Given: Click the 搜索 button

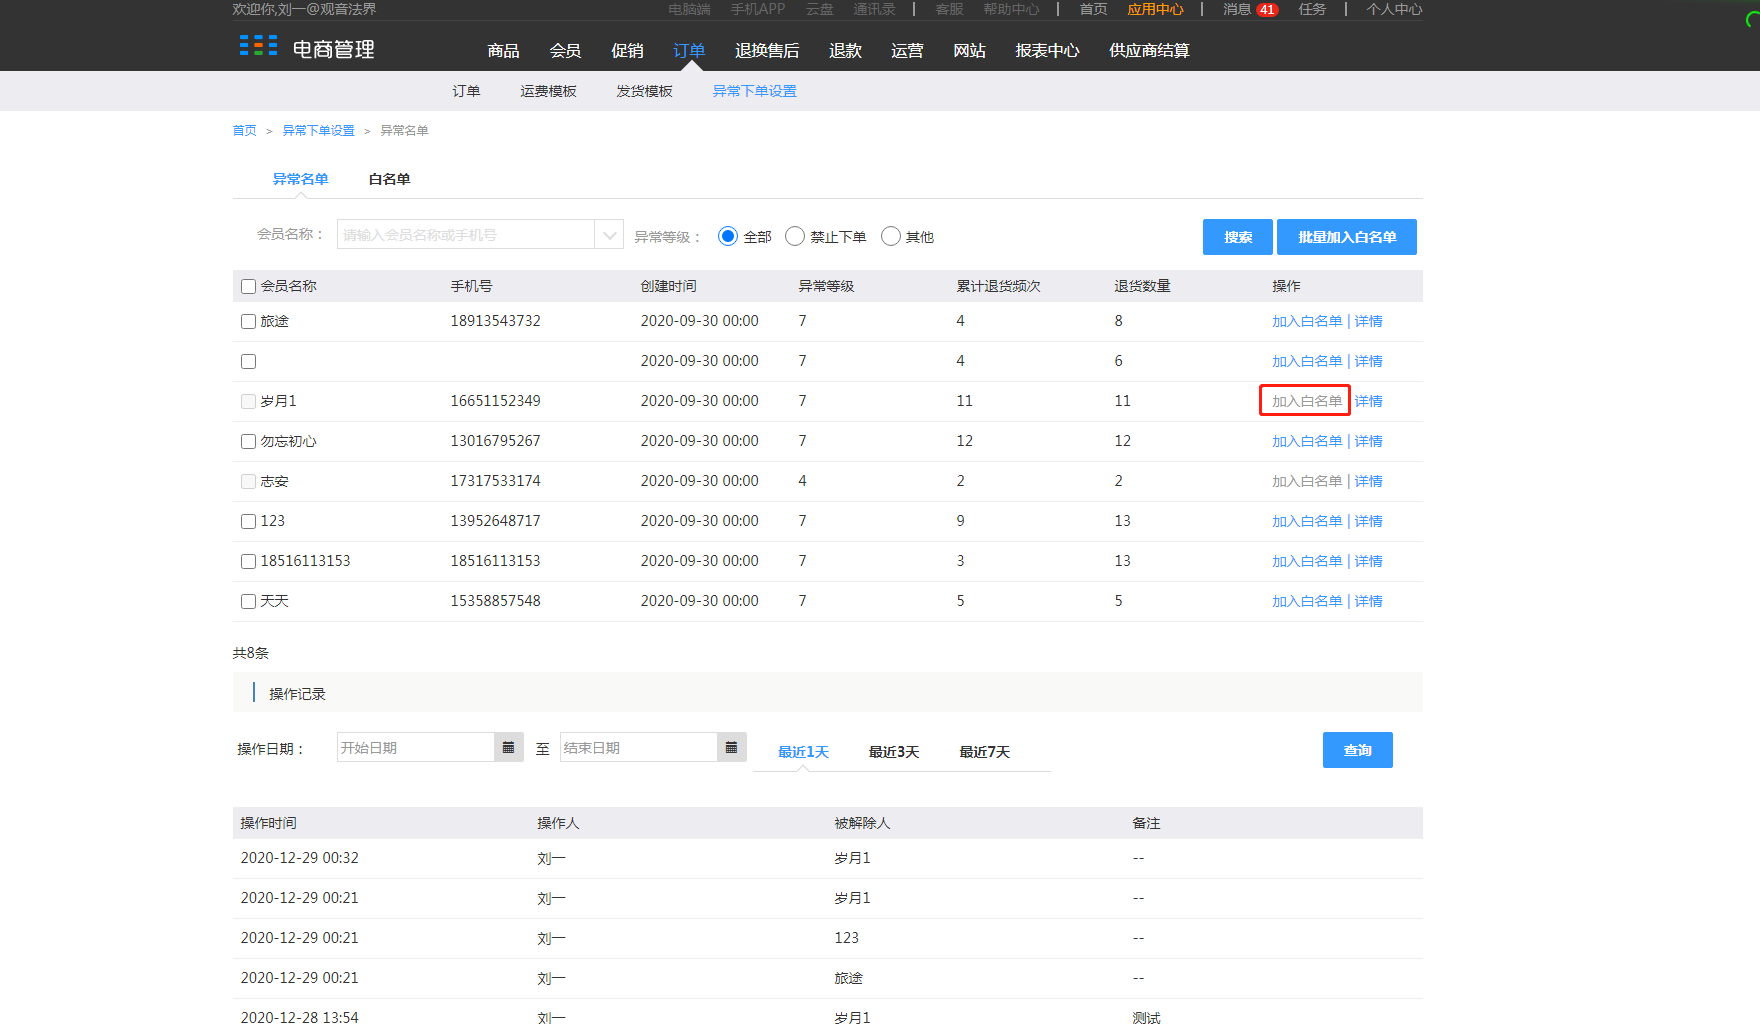Looking at the screenshot, I should [x=1238, y=237].
